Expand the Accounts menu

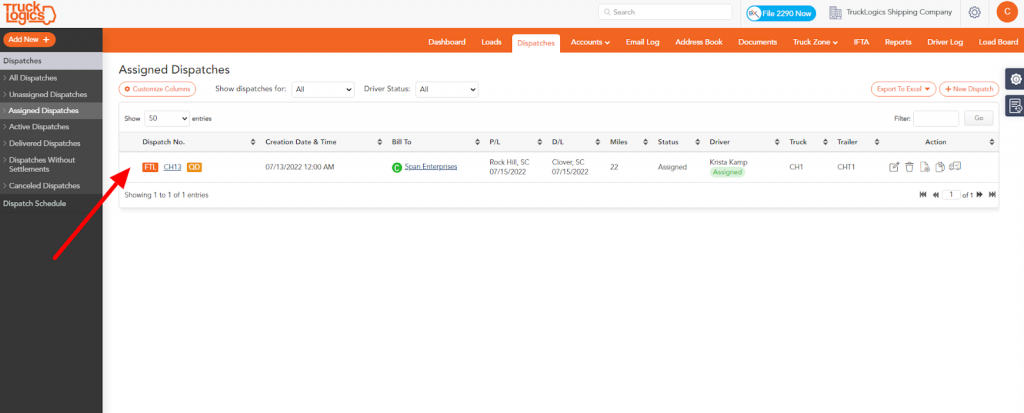point(590,42)
